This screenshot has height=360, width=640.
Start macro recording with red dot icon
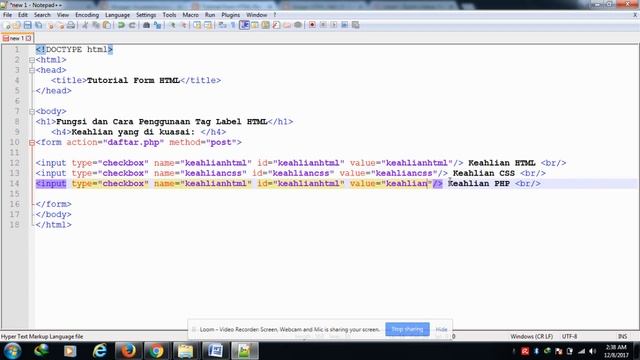(312, 25)
